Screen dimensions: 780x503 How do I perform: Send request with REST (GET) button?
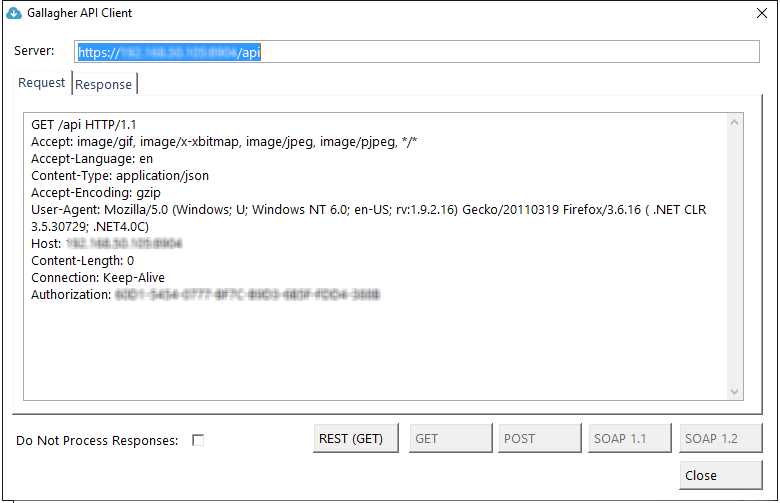tap(356, 438)
